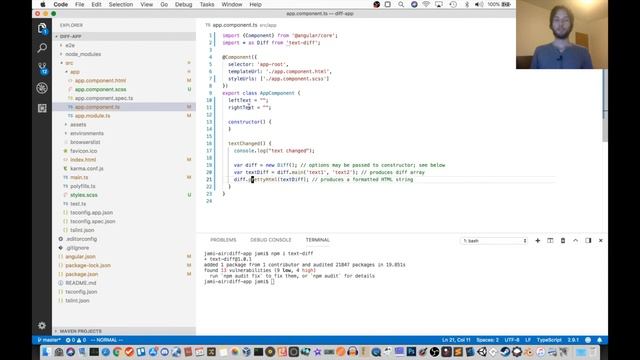Viewport: 640px width, 360px height.
Task: Click the terminal prompt input area
Action: coord(272,282)
